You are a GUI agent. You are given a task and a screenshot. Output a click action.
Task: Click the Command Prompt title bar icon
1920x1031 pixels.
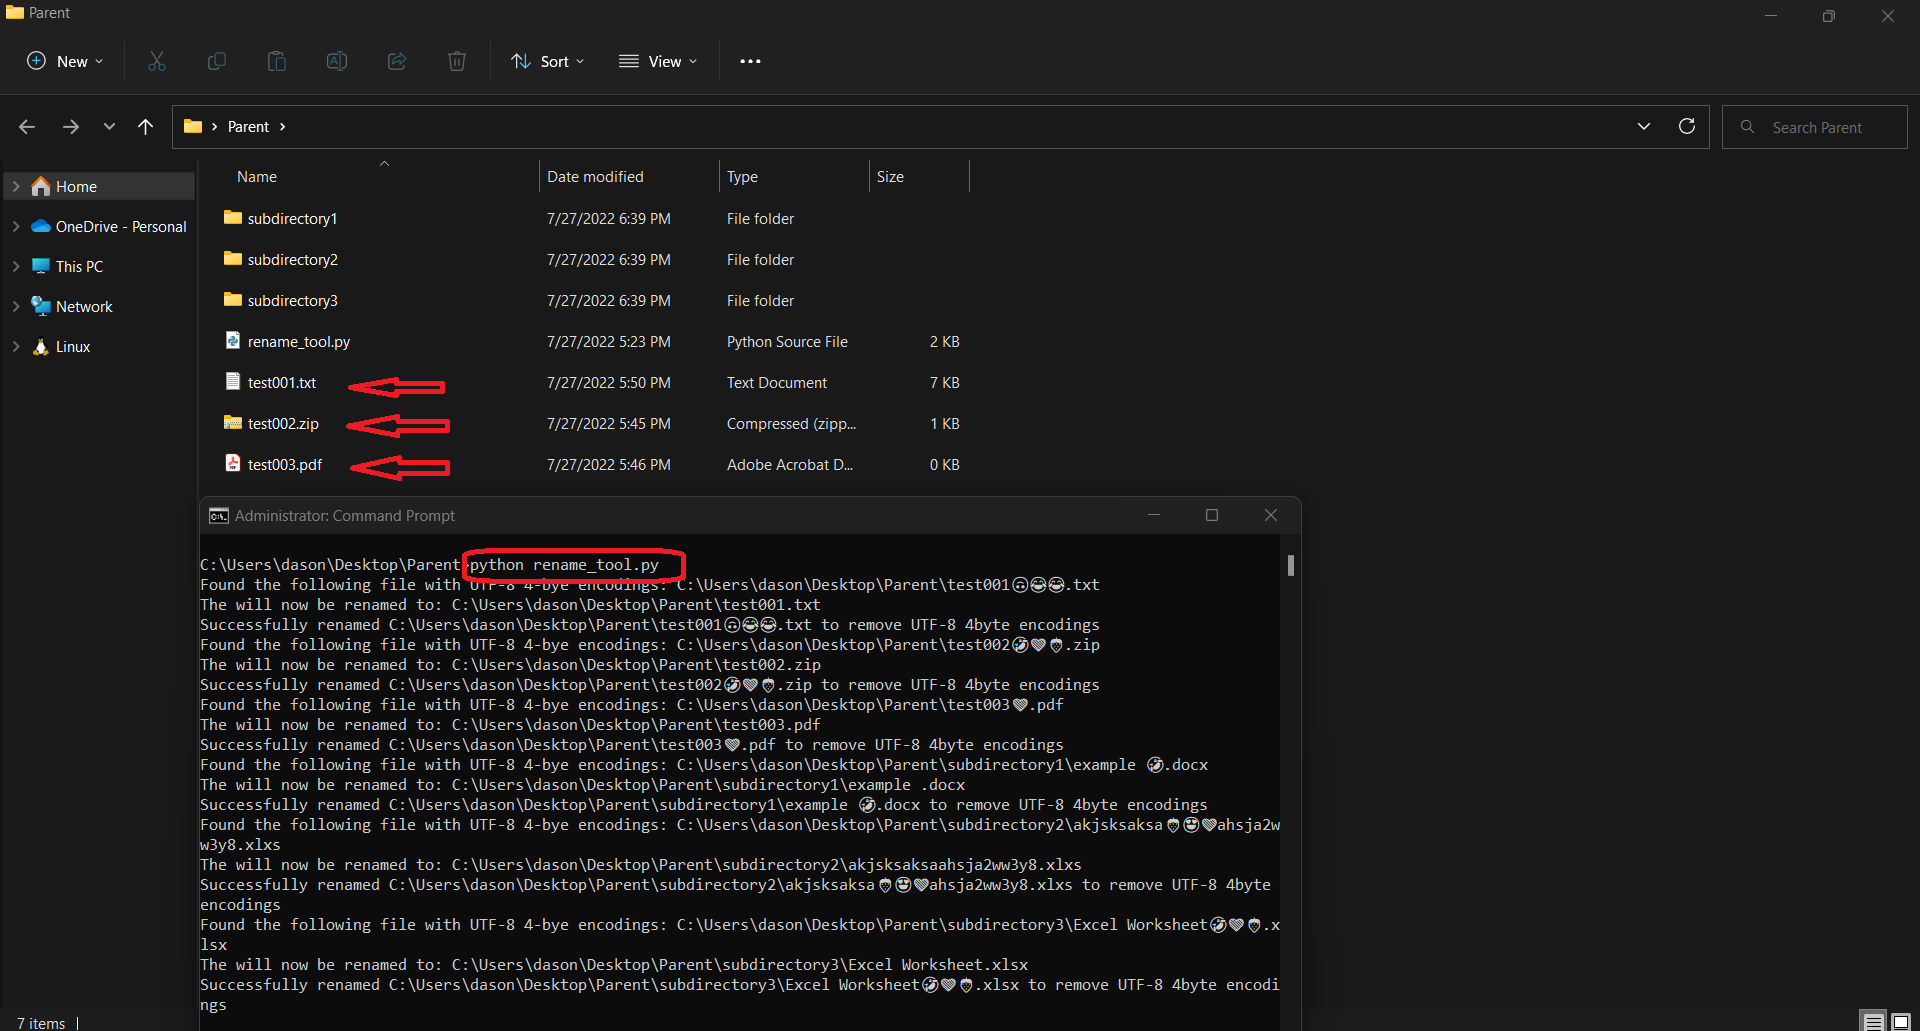click(x=218, y=516)
